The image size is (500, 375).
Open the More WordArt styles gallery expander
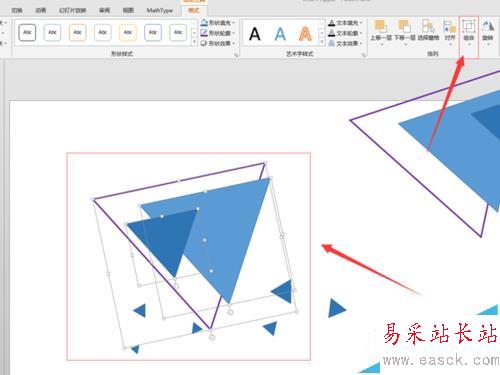pos(322,42)
